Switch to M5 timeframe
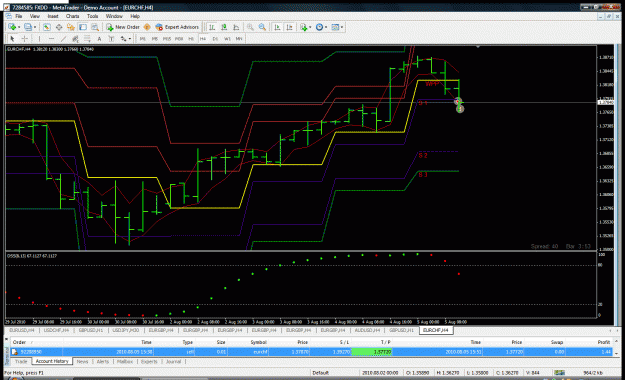Screen dimensions: 625x380 [155, 39]
